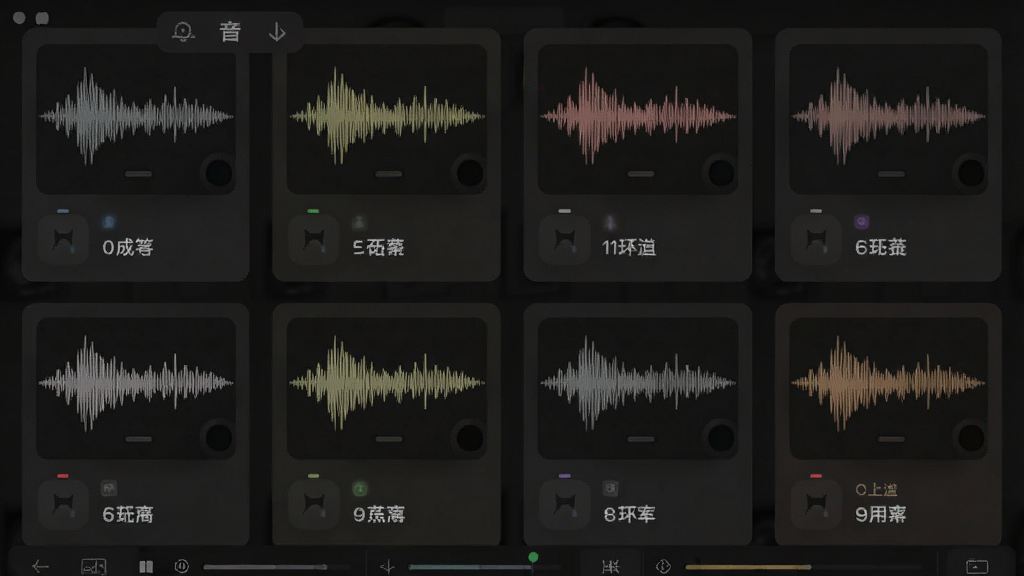Select the grey waveform above 0成等
This screenshot has height=576, width=1024.
[136, 116]
